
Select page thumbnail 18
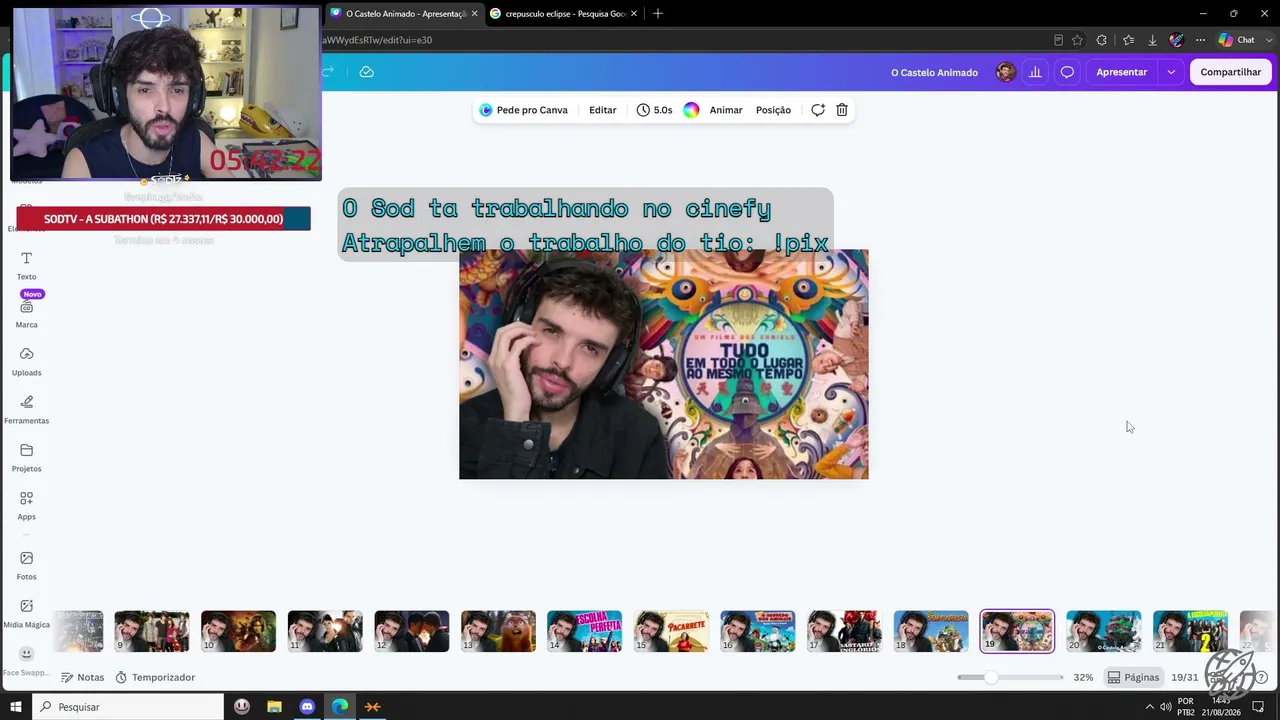point(931,632)
